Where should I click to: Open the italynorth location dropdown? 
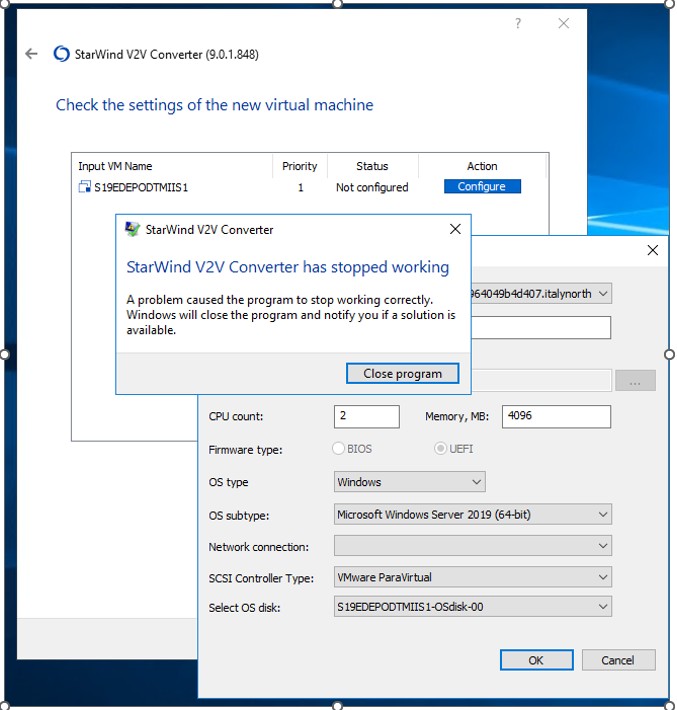tap(542, 293)
